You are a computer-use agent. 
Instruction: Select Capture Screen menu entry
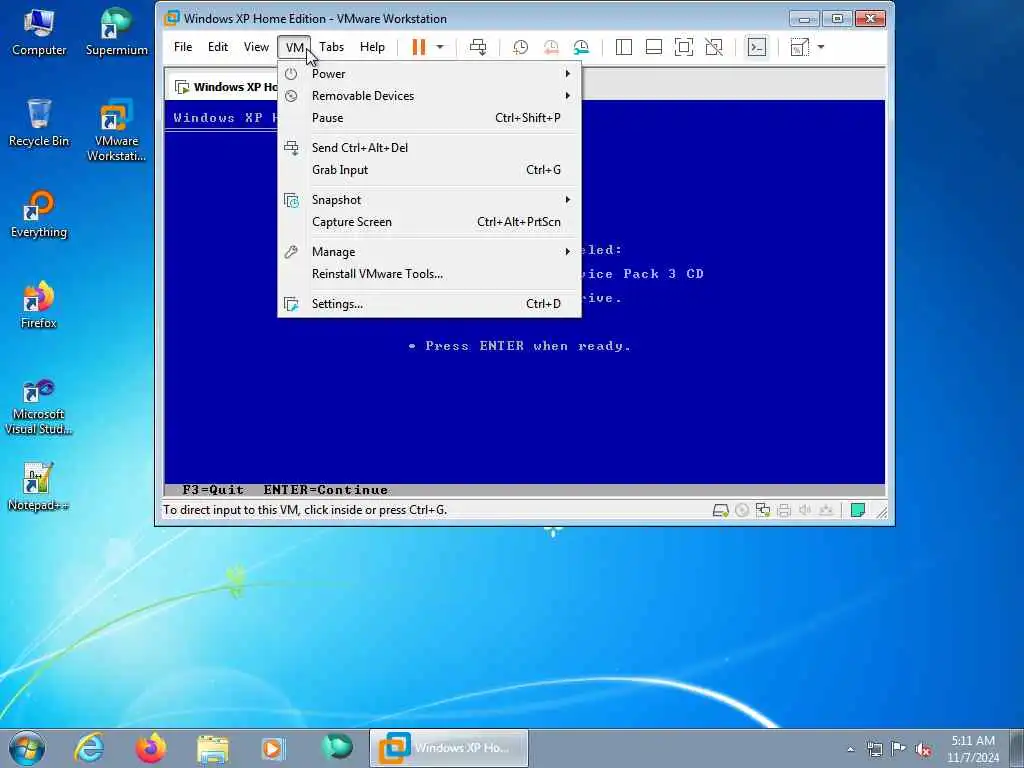click(x=429, y=222)
